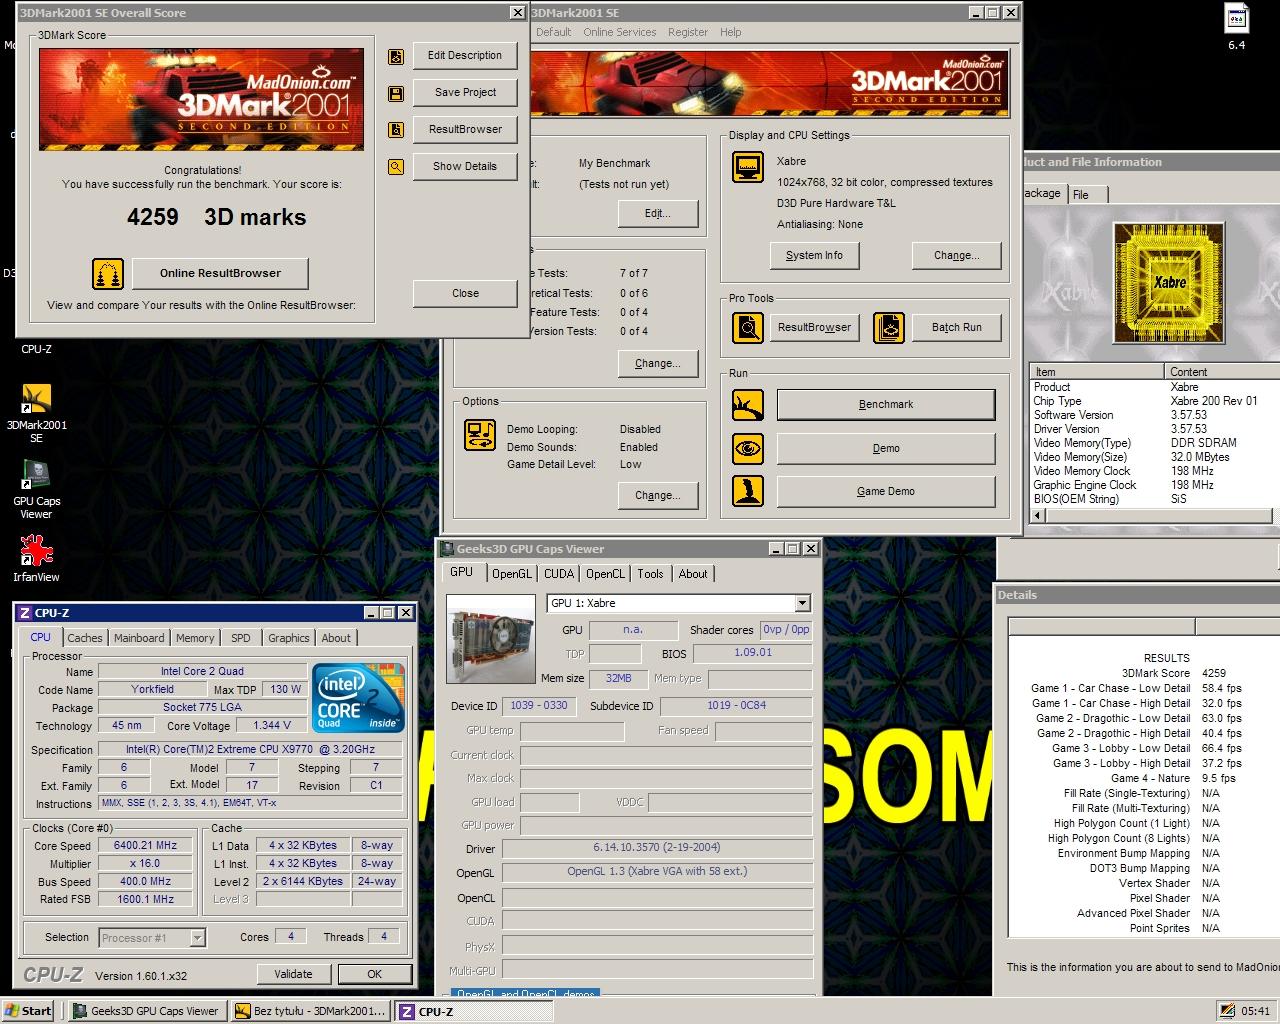The width and height of the screenshot is (1280, 1024).
Task: Click the Windows Start button
Action: [28, 1011]
